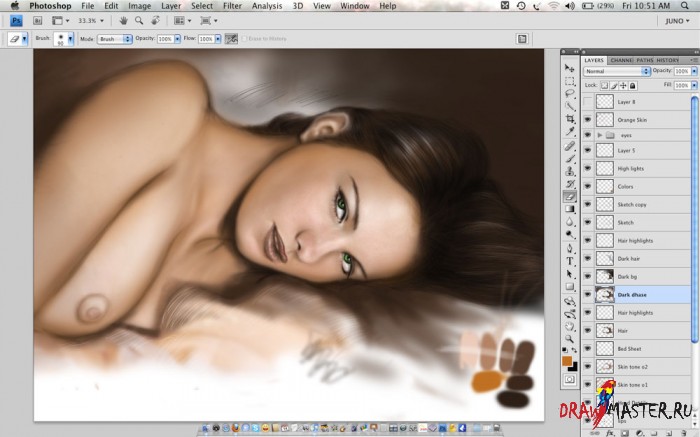Select the Lasso tool
Screen dimensions: 700x437
570,92
